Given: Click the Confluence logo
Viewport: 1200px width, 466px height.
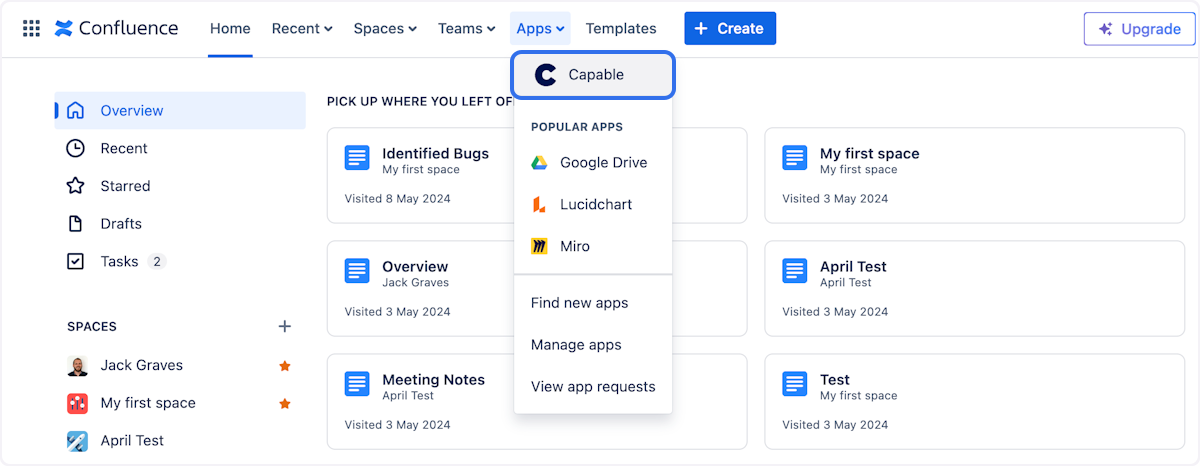Looking at the screenshot, I should (x=116, y=28).
